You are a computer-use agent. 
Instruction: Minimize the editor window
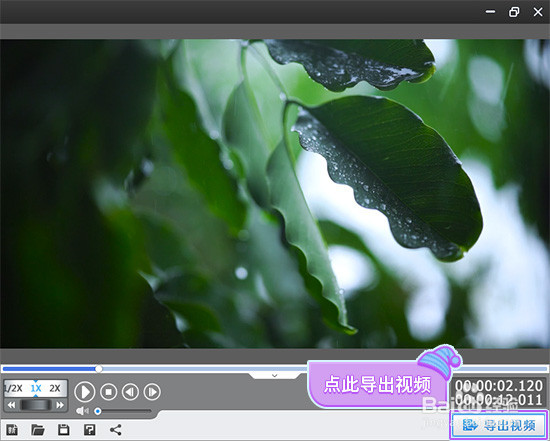pyautogui.click(x=490, y=12)
